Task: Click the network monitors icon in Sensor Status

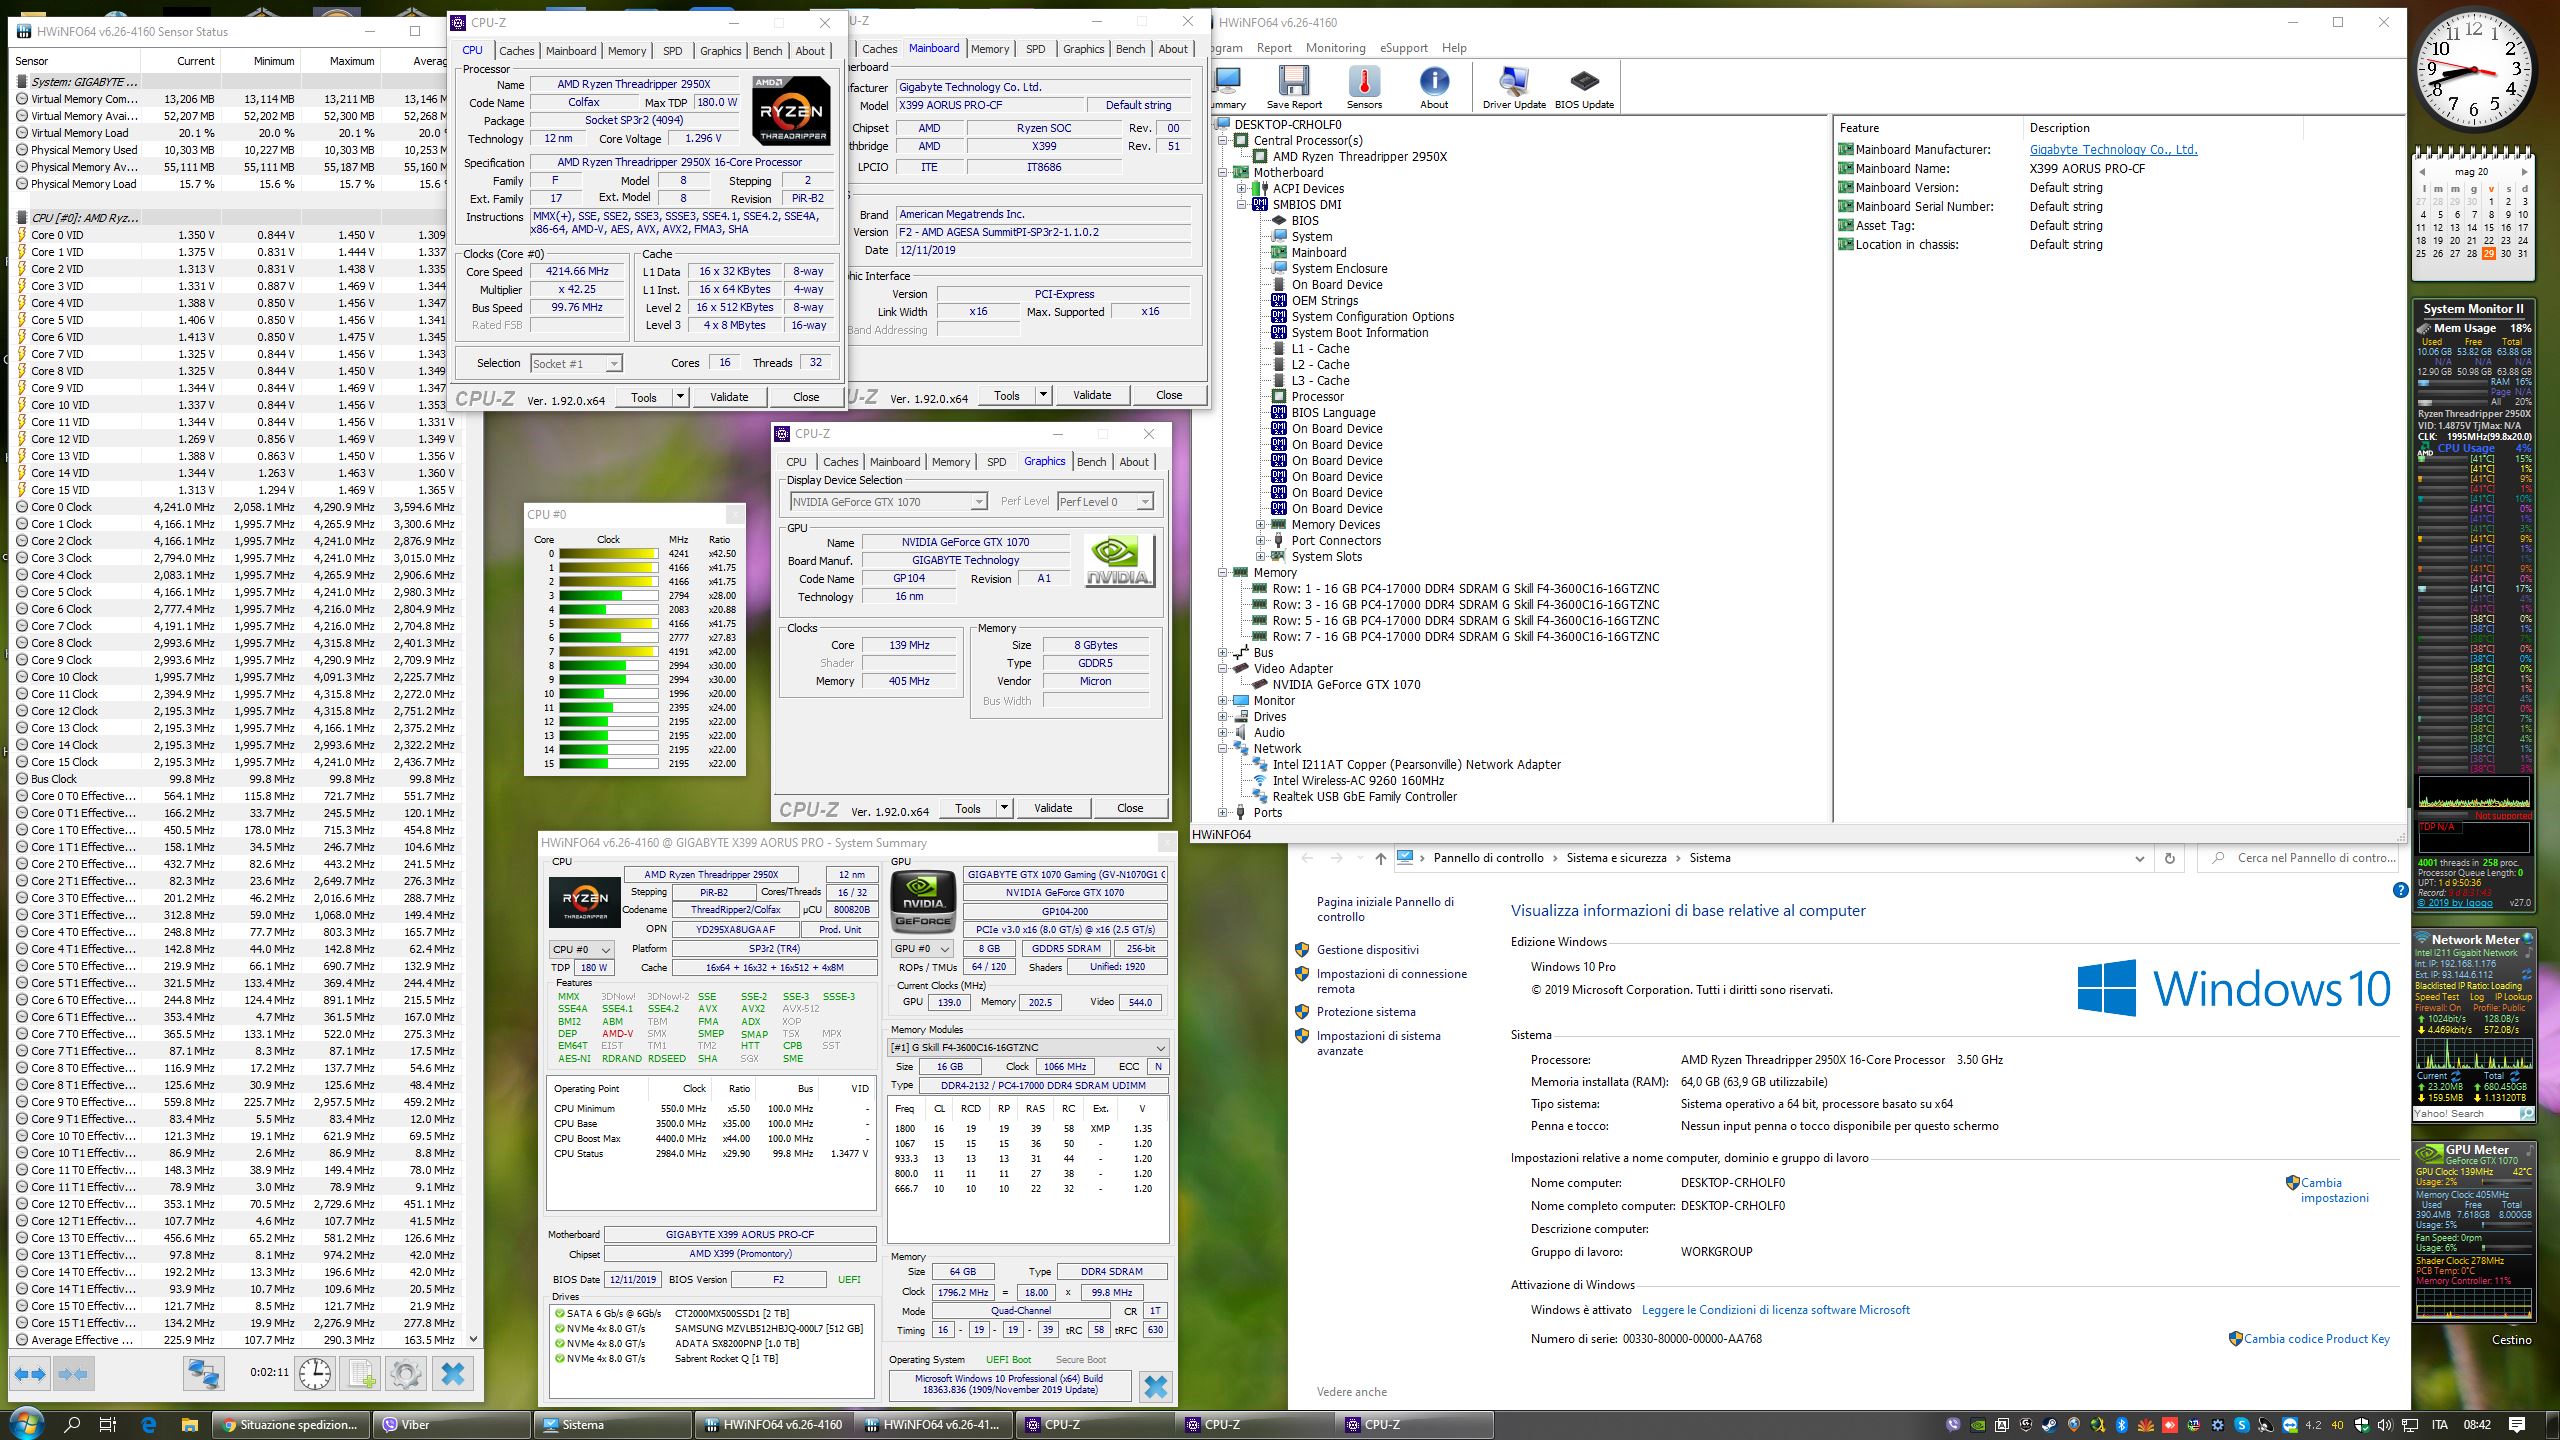Action: (203, 1373)
